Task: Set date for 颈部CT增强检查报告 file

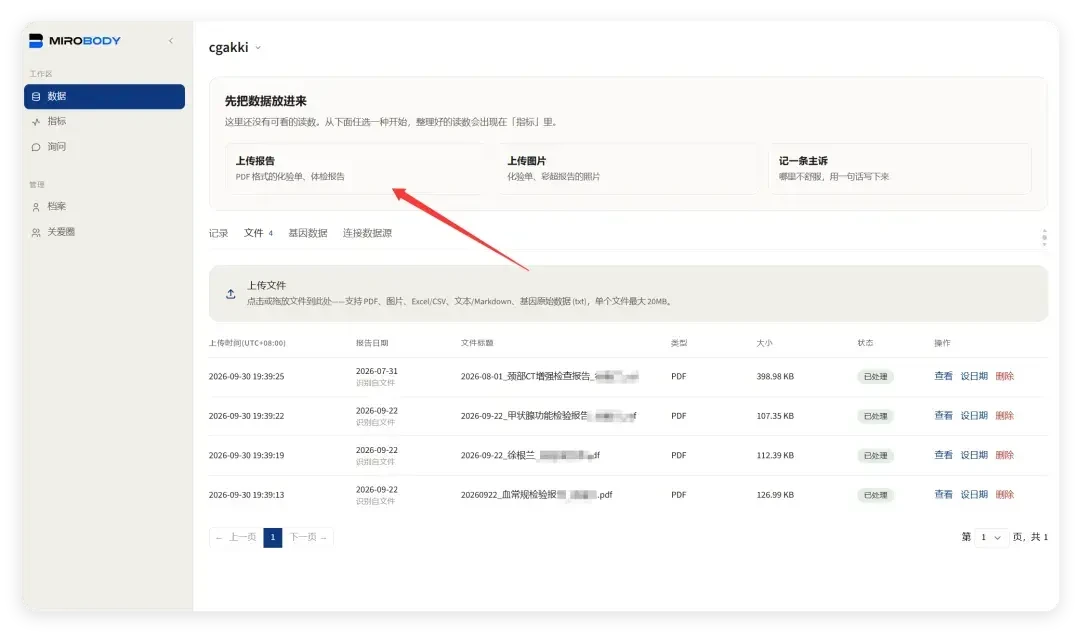Action: click(974, 377)
